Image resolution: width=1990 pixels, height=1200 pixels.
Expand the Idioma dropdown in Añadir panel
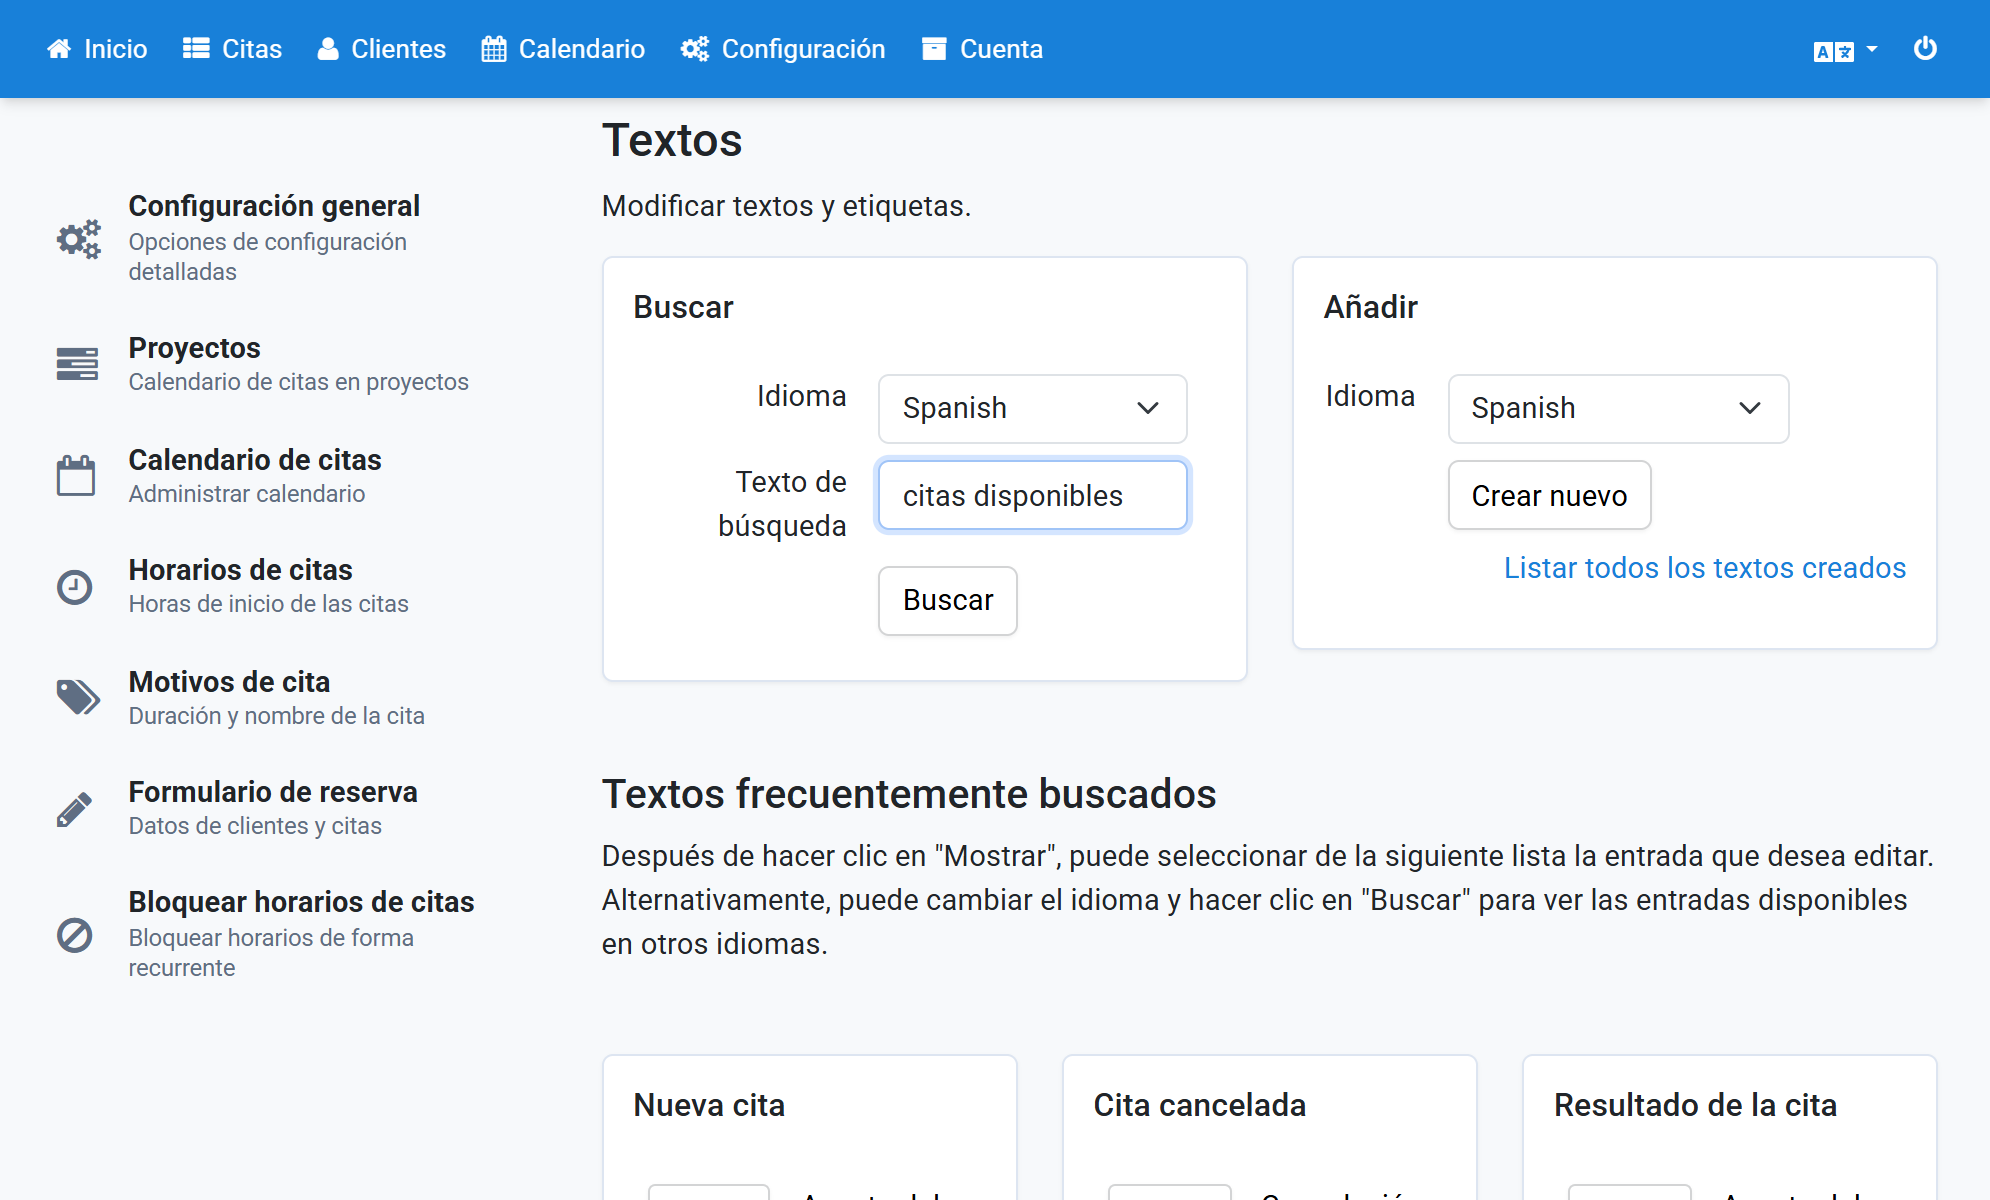tap(1618, 409)
